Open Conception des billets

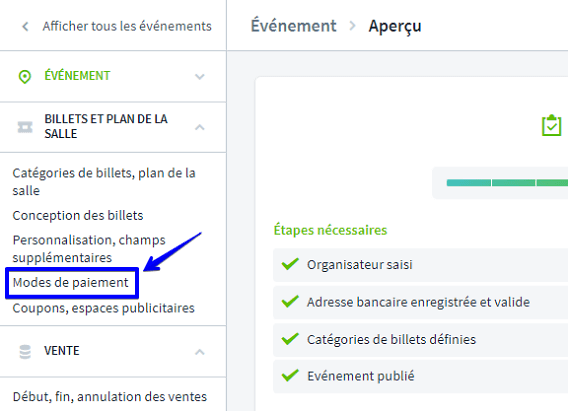pyautogui.click(x=78, y=216)
